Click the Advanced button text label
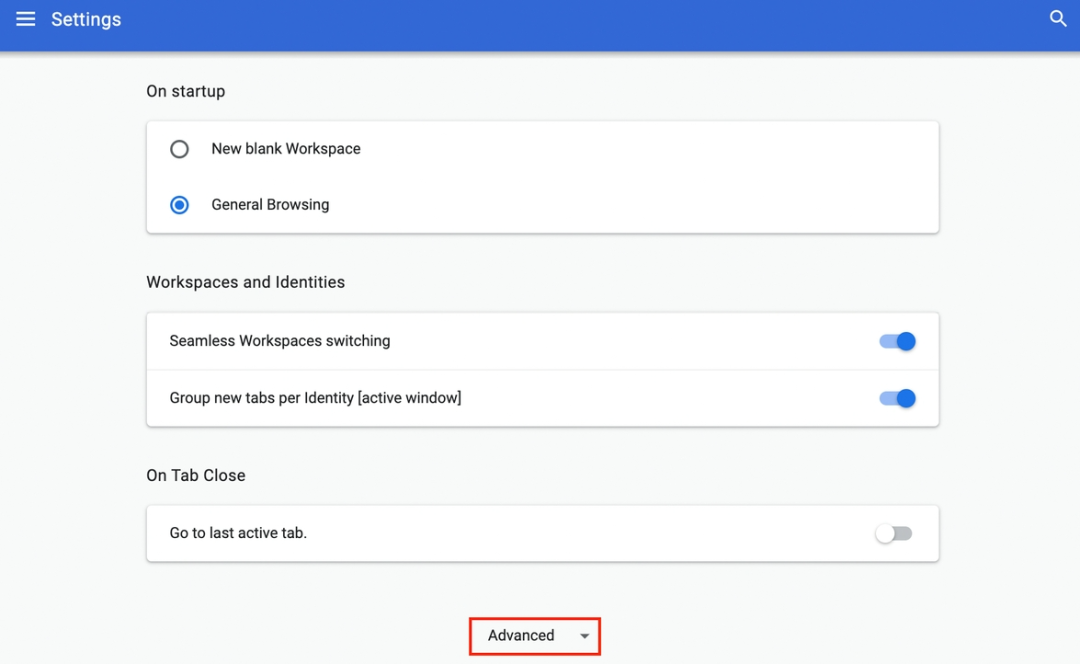Viewport: 1080px width, 664px height. (x=521, y=636)
